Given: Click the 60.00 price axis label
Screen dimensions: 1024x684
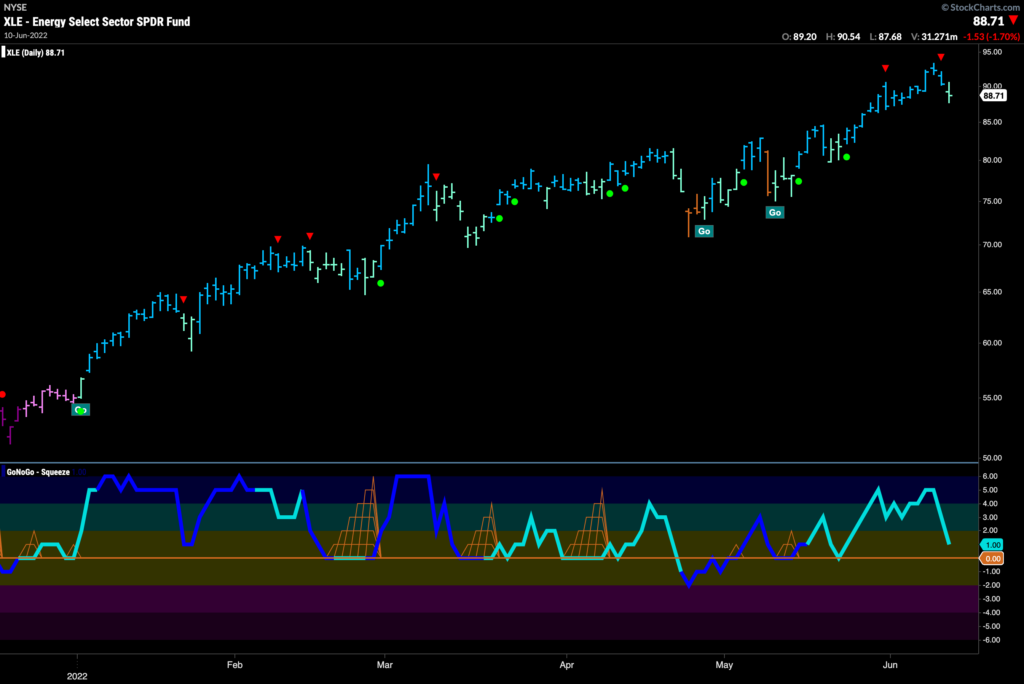Looking at the screenshot, I should pyautogui.click(x=992, y=343).
